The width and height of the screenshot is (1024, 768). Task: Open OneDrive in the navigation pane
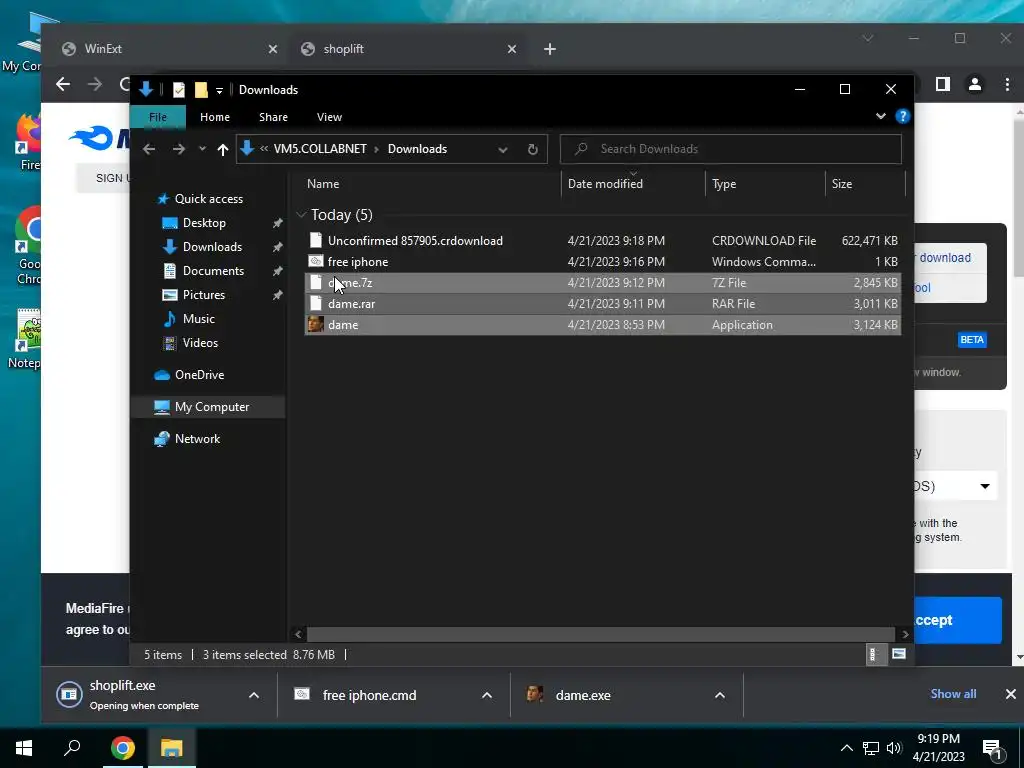[199, 374]
